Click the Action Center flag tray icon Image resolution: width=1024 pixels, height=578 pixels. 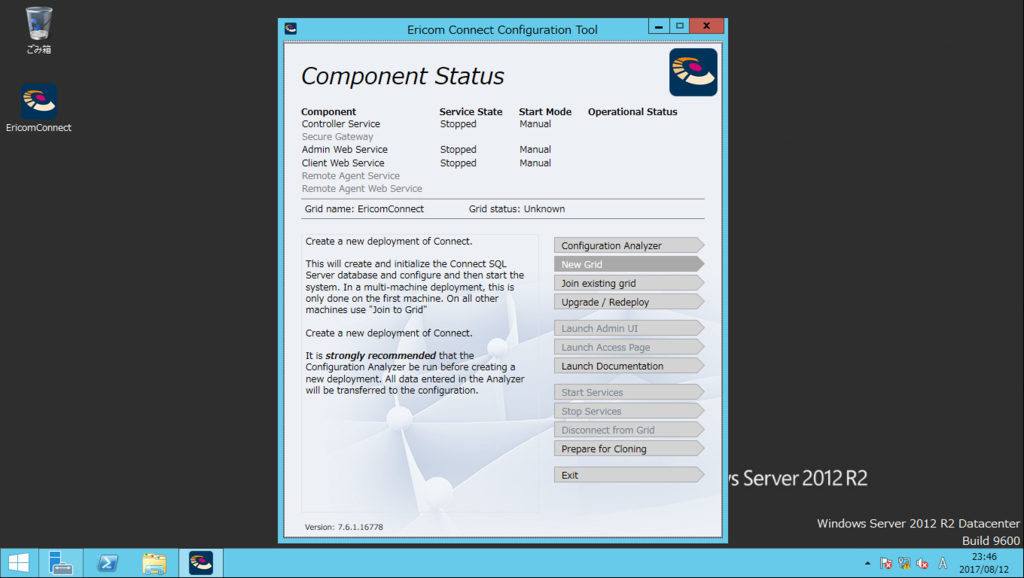click(x=886, y=563)
